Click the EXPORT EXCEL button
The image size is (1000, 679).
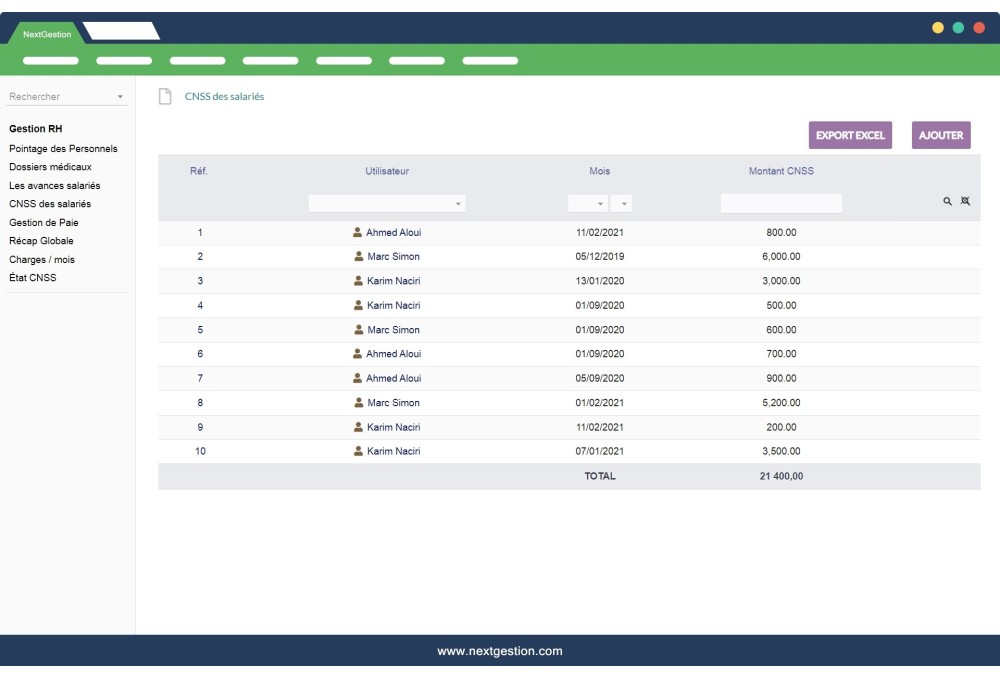coord(850,134)
